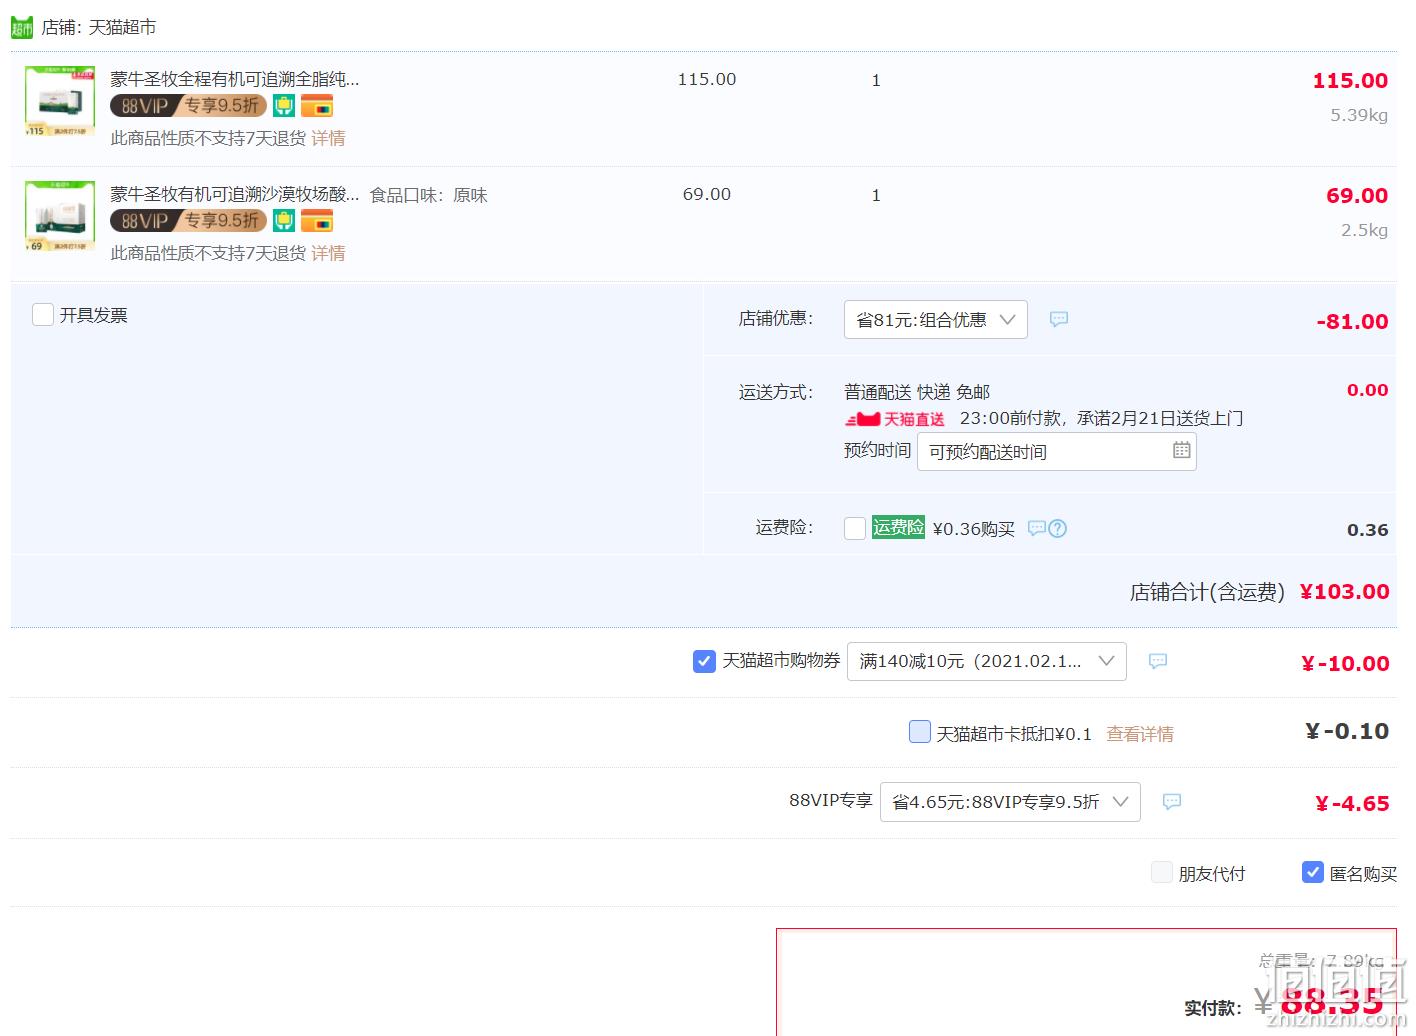
Task: Expand the 88VIP专享 9.5折 discount dropdown
Action: click(1010, 802)
